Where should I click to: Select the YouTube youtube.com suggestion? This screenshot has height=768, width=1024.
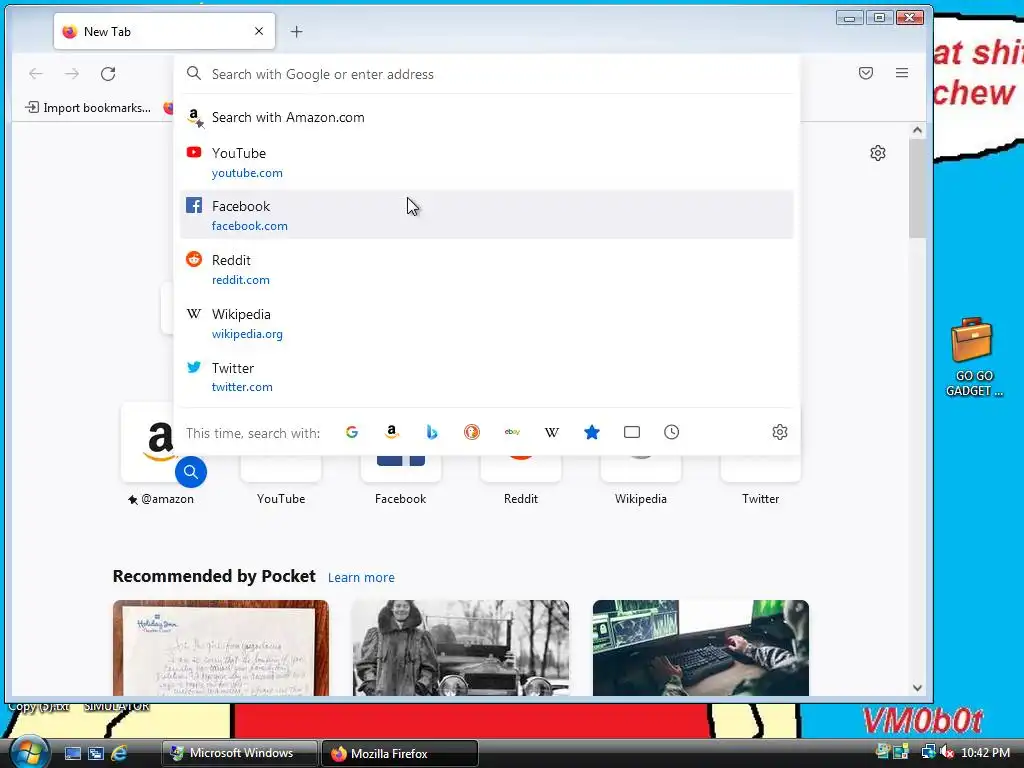(487, 162)
